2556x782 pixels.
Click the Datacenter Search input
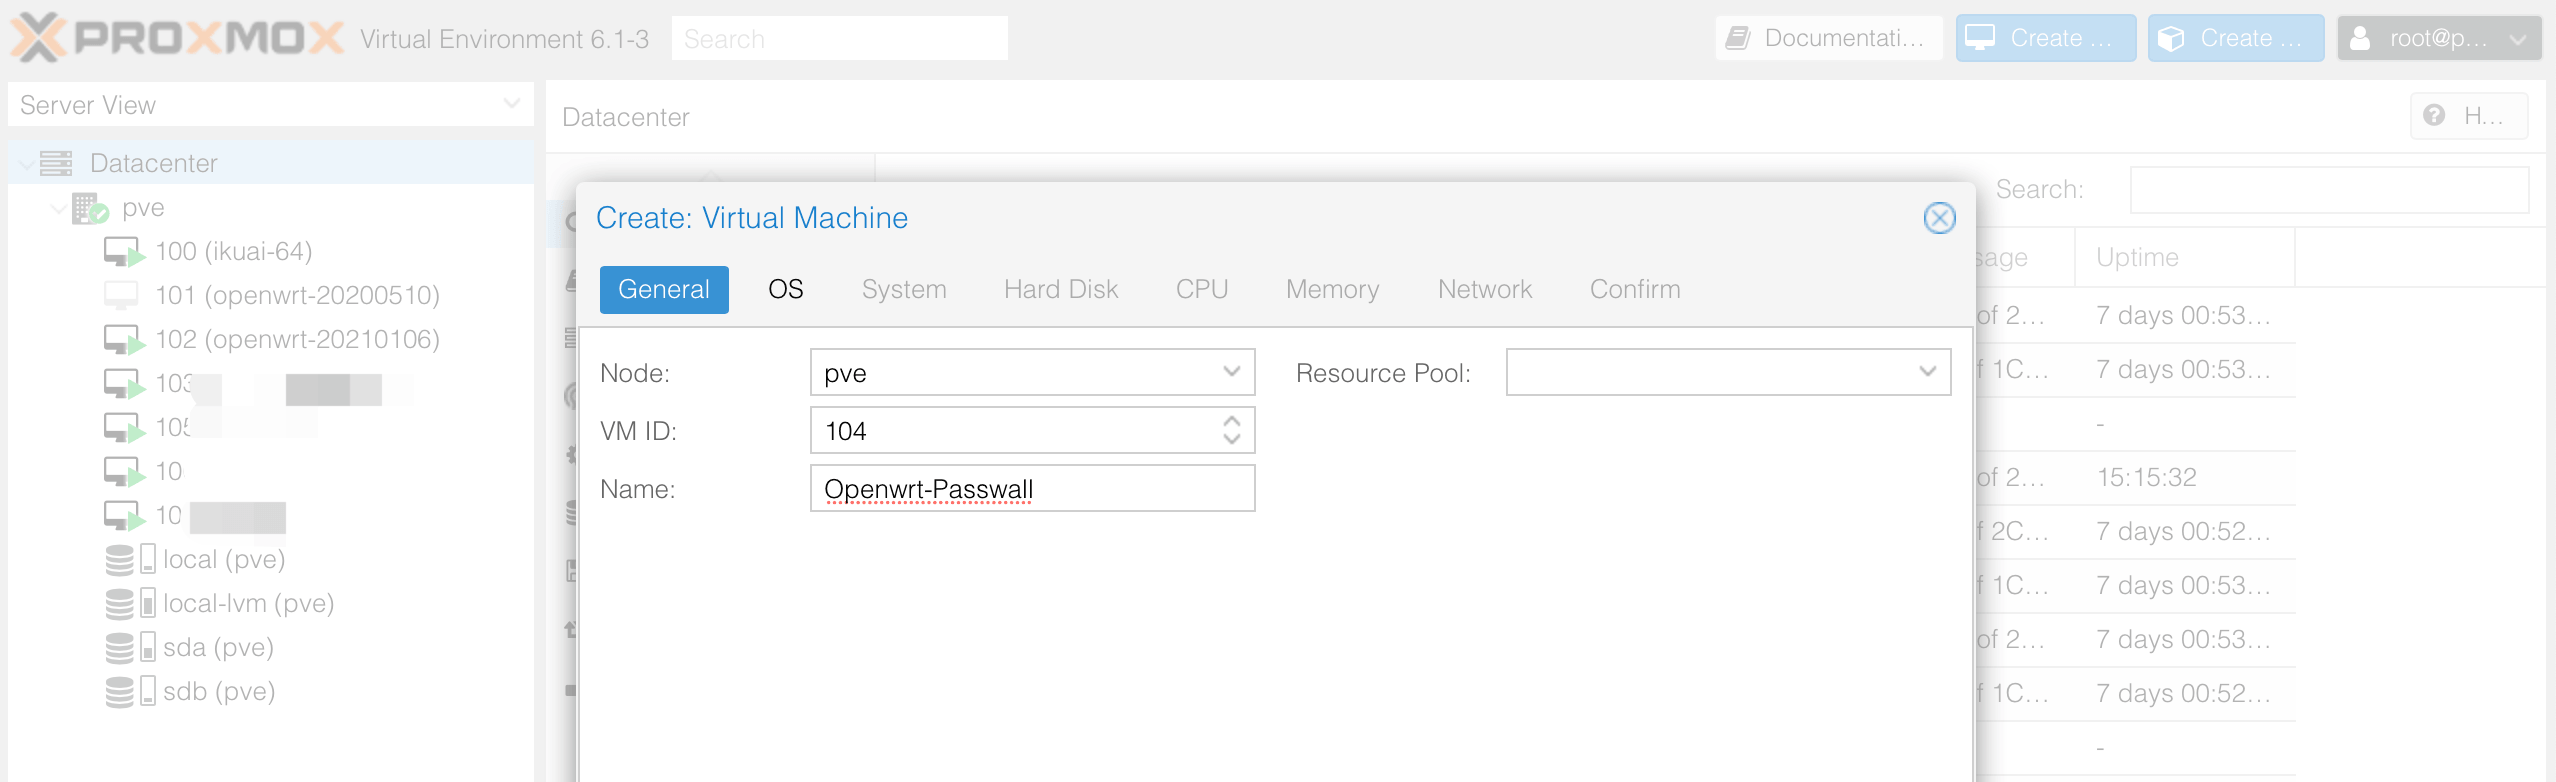tap(2329, 189)
